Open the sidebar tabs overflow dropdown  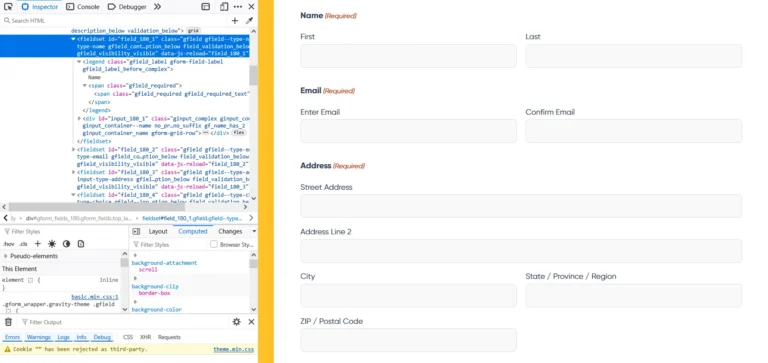point(254,231)
